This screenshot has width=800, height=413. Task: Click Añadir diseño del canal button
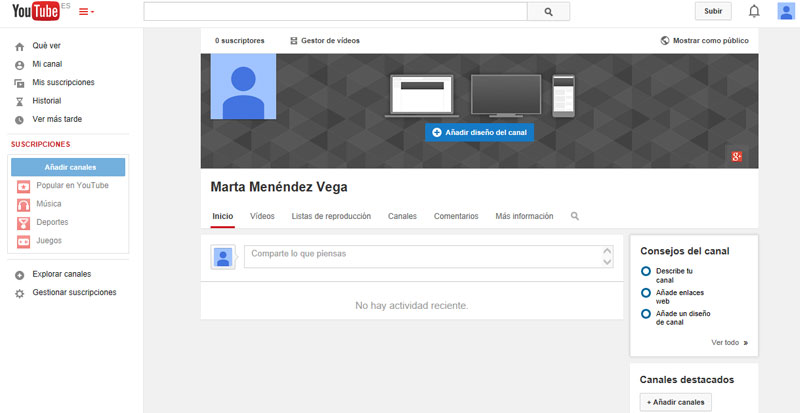[x=479, y=132]
